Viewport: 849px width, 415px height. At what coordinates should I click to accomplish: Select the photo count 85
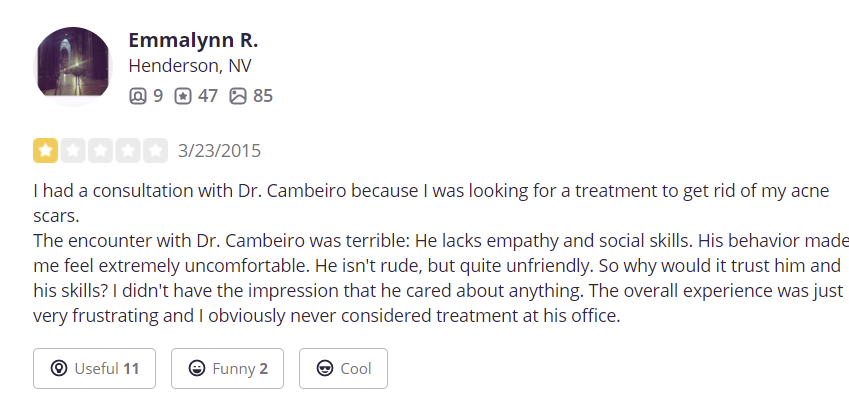coord(263,96)
